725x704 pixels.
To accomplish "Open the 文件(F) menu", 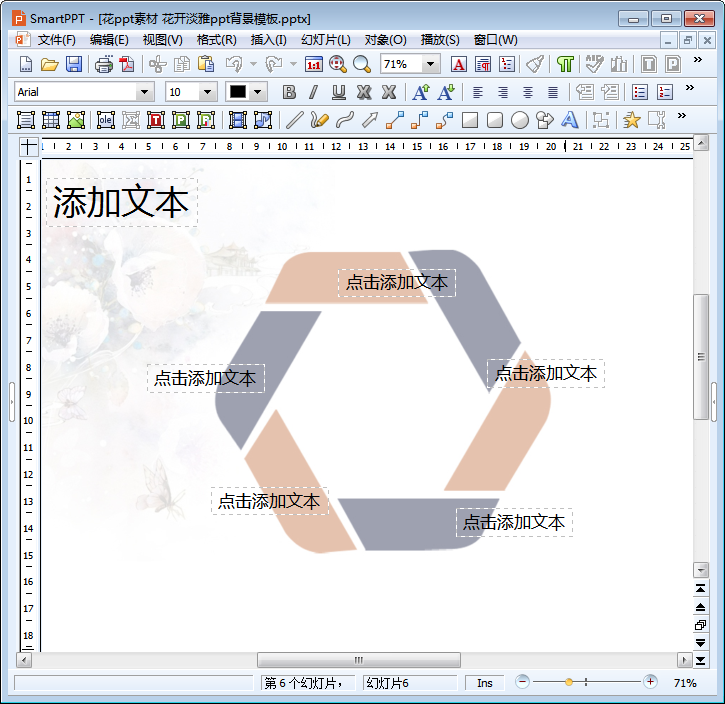I will [56, 40].
